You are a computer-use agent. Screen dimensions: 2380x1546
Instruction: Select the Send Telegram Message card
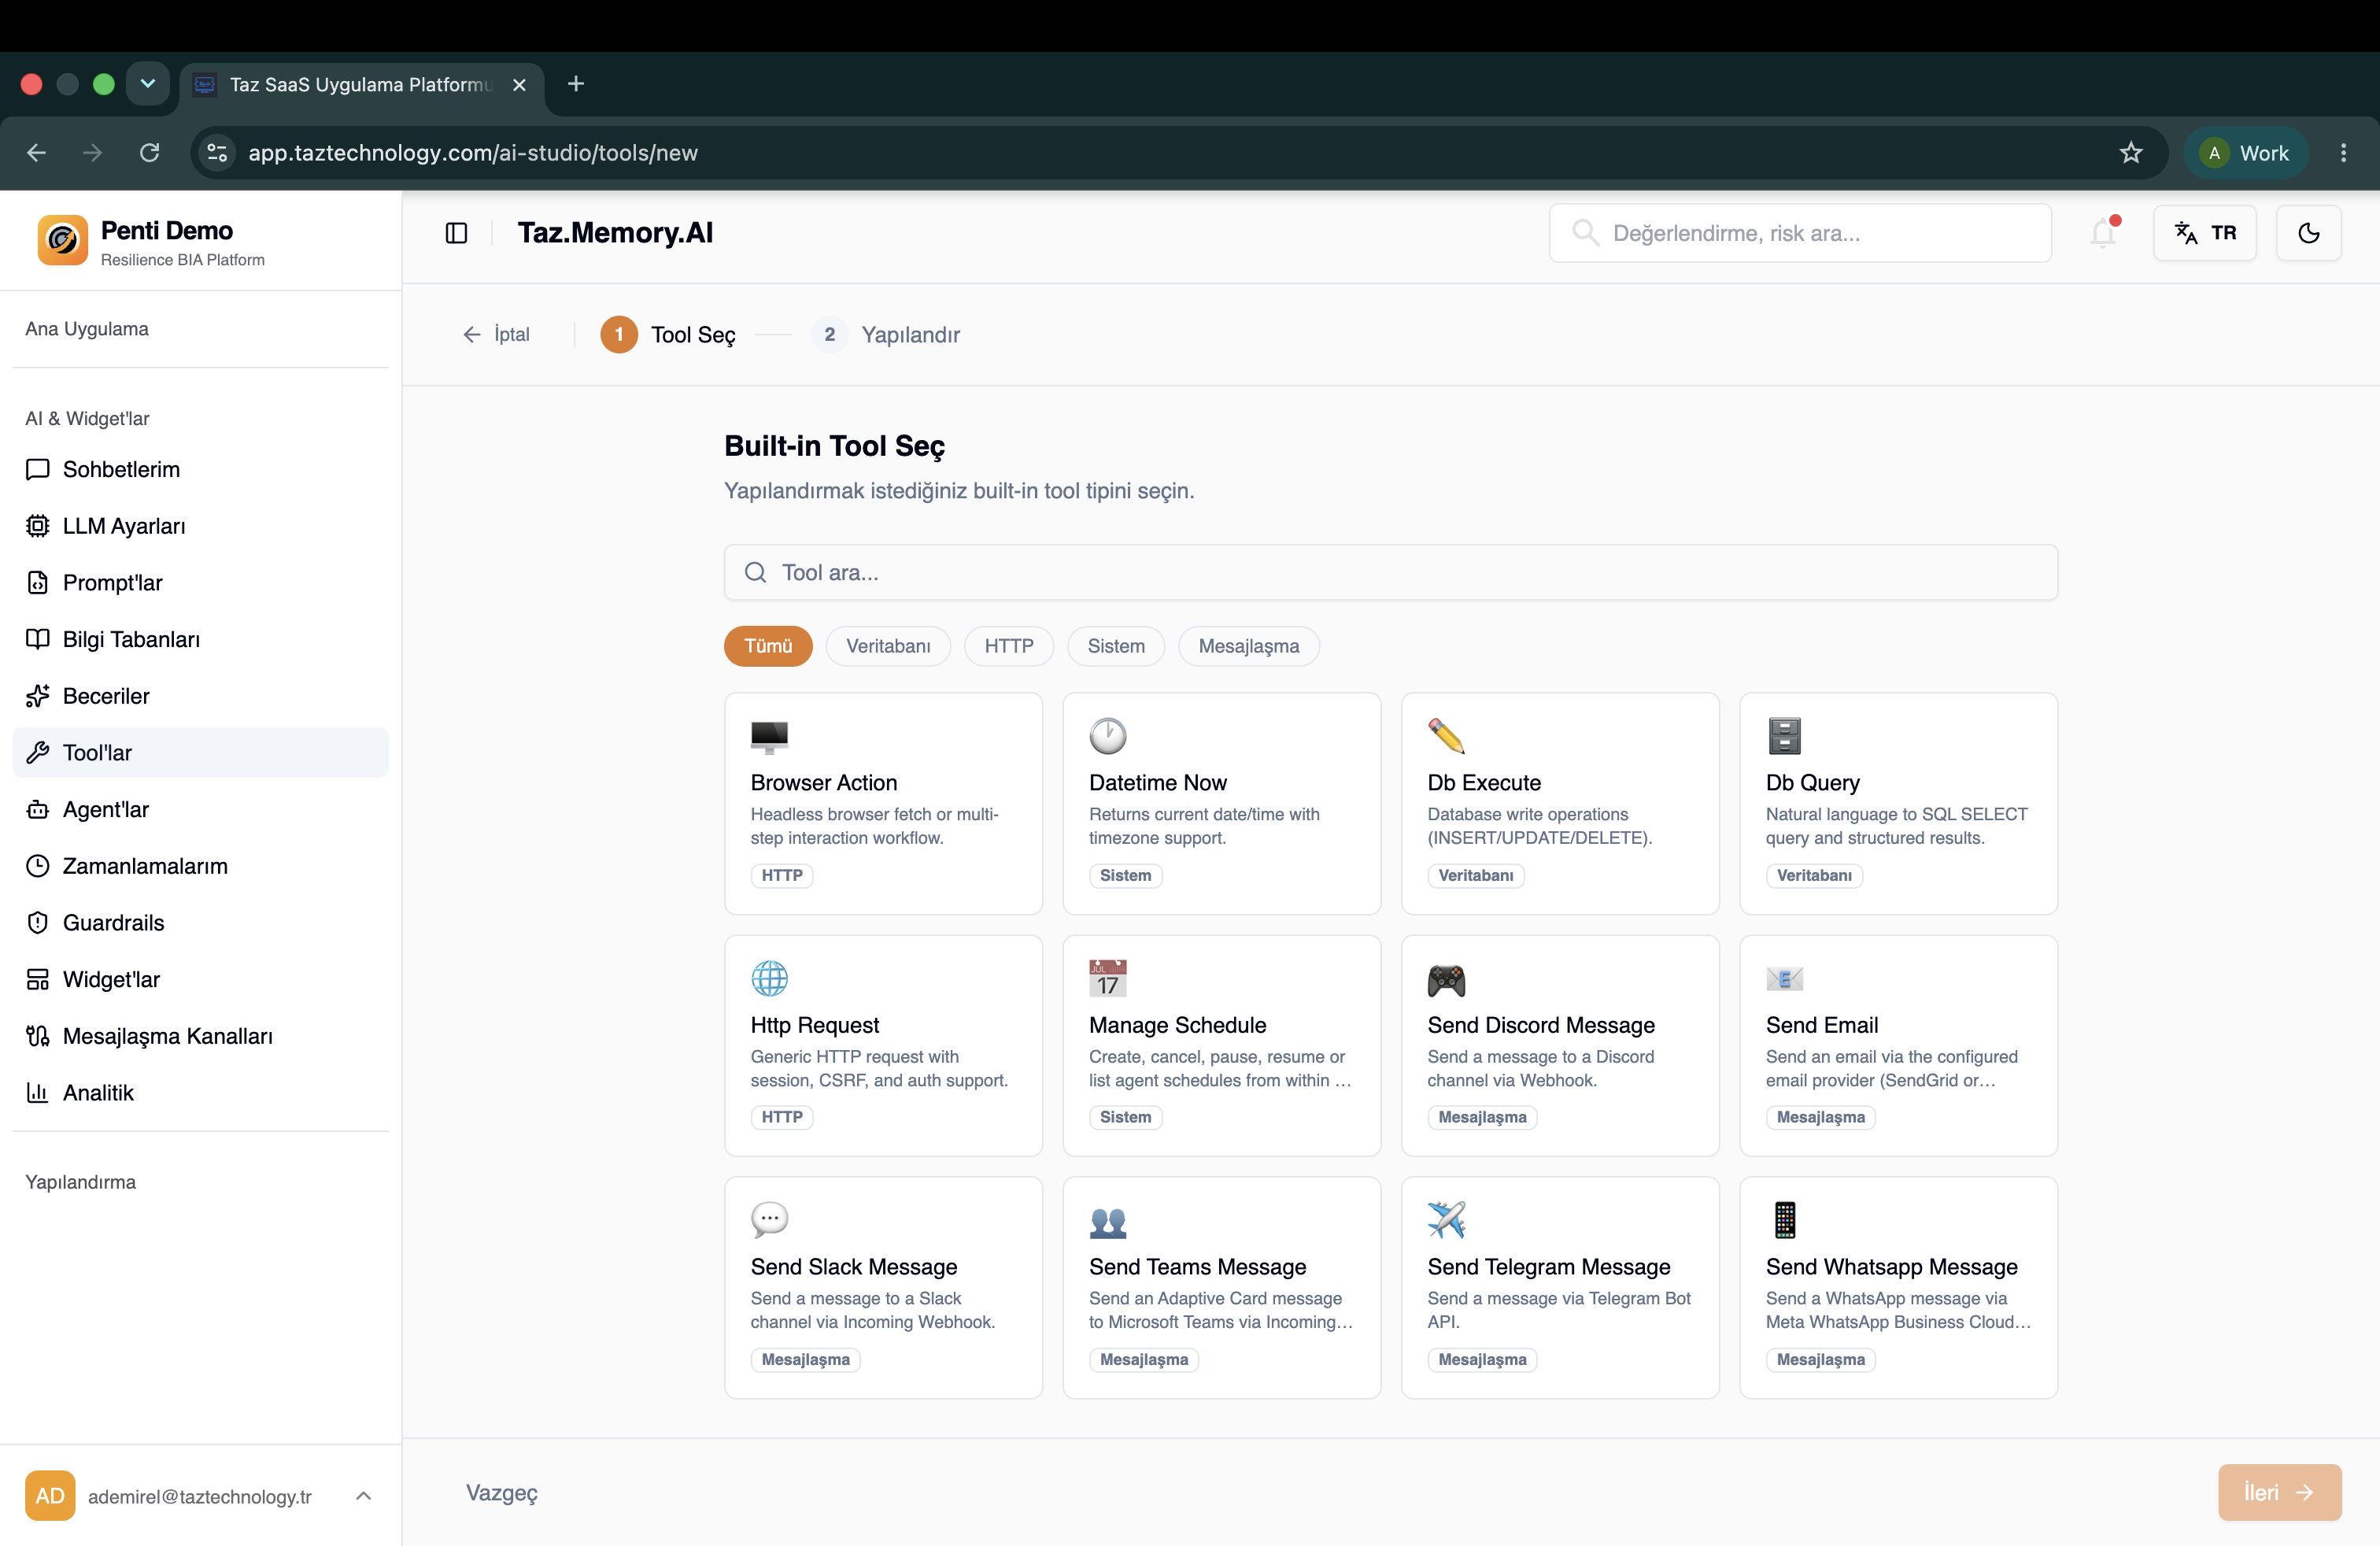(1560, 1288)
